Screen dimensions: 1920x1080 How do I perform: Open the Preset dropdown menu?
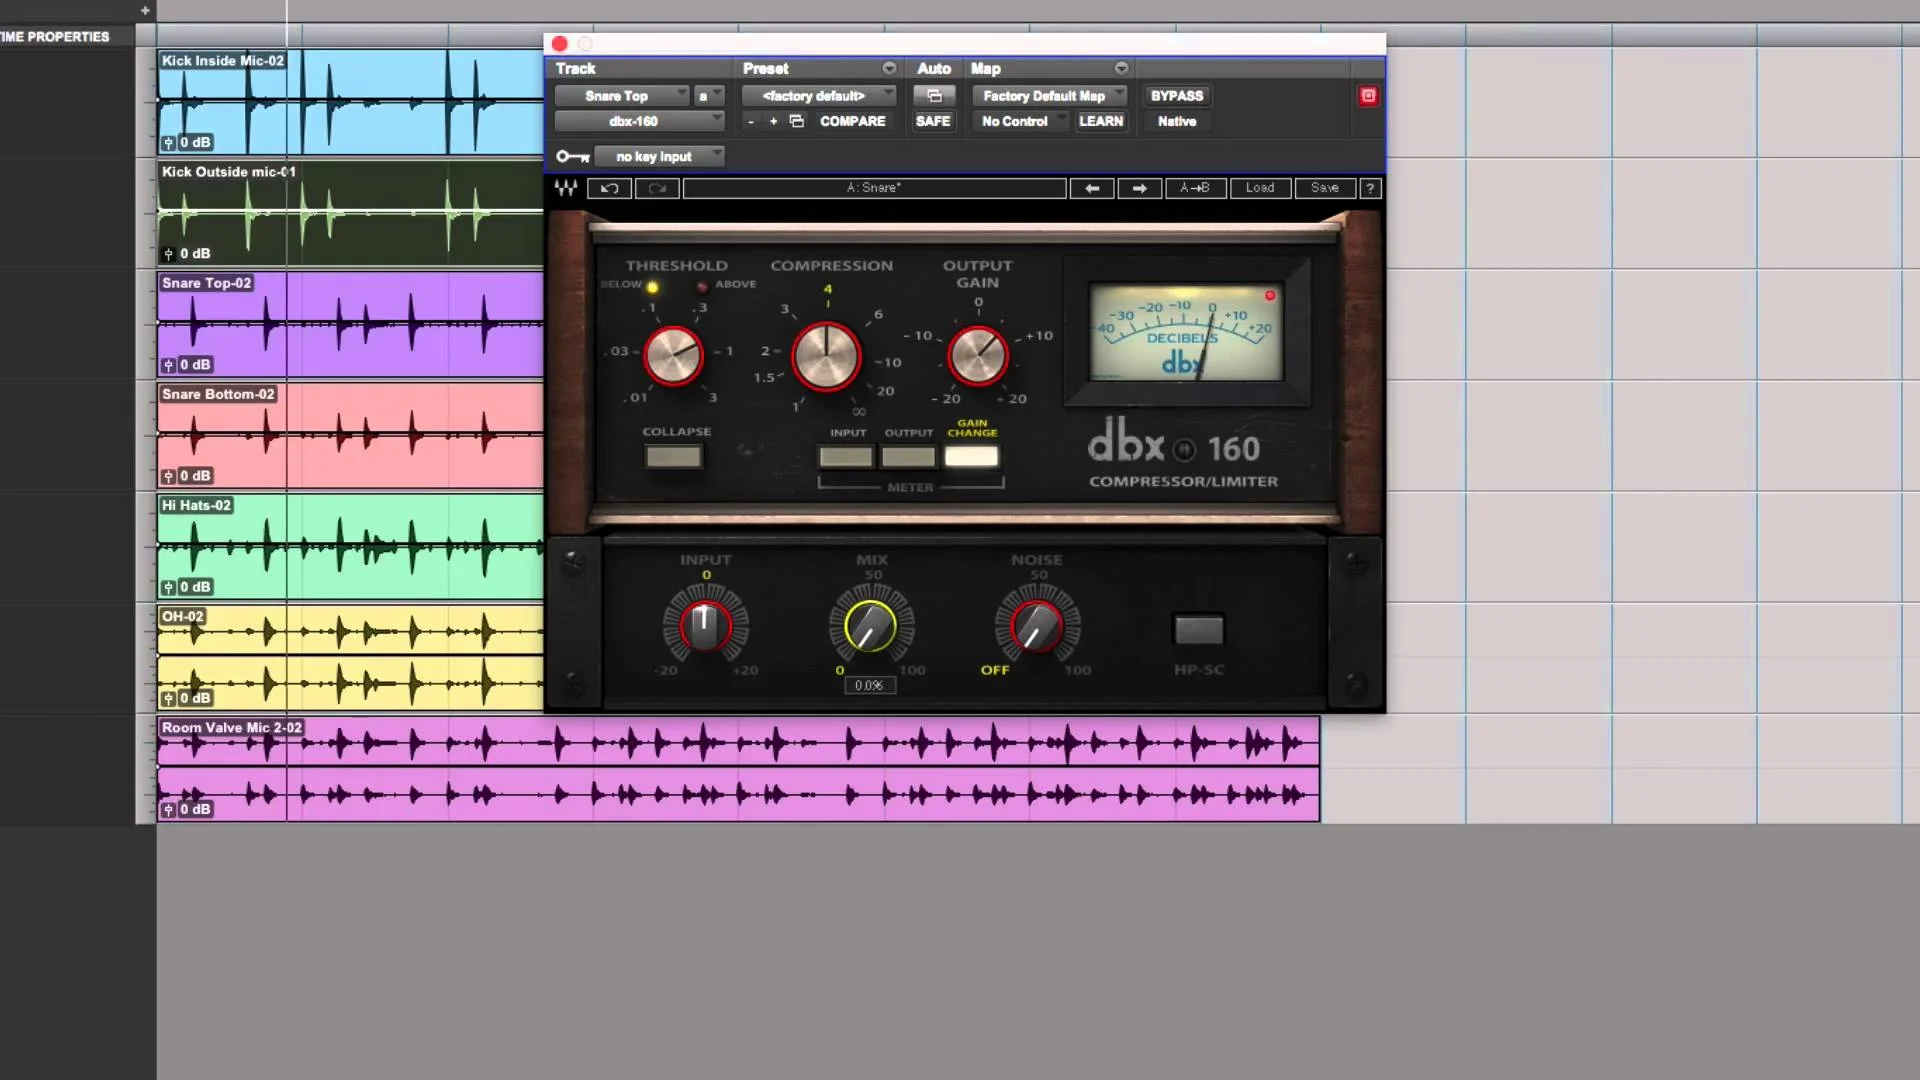pos(818,95)
